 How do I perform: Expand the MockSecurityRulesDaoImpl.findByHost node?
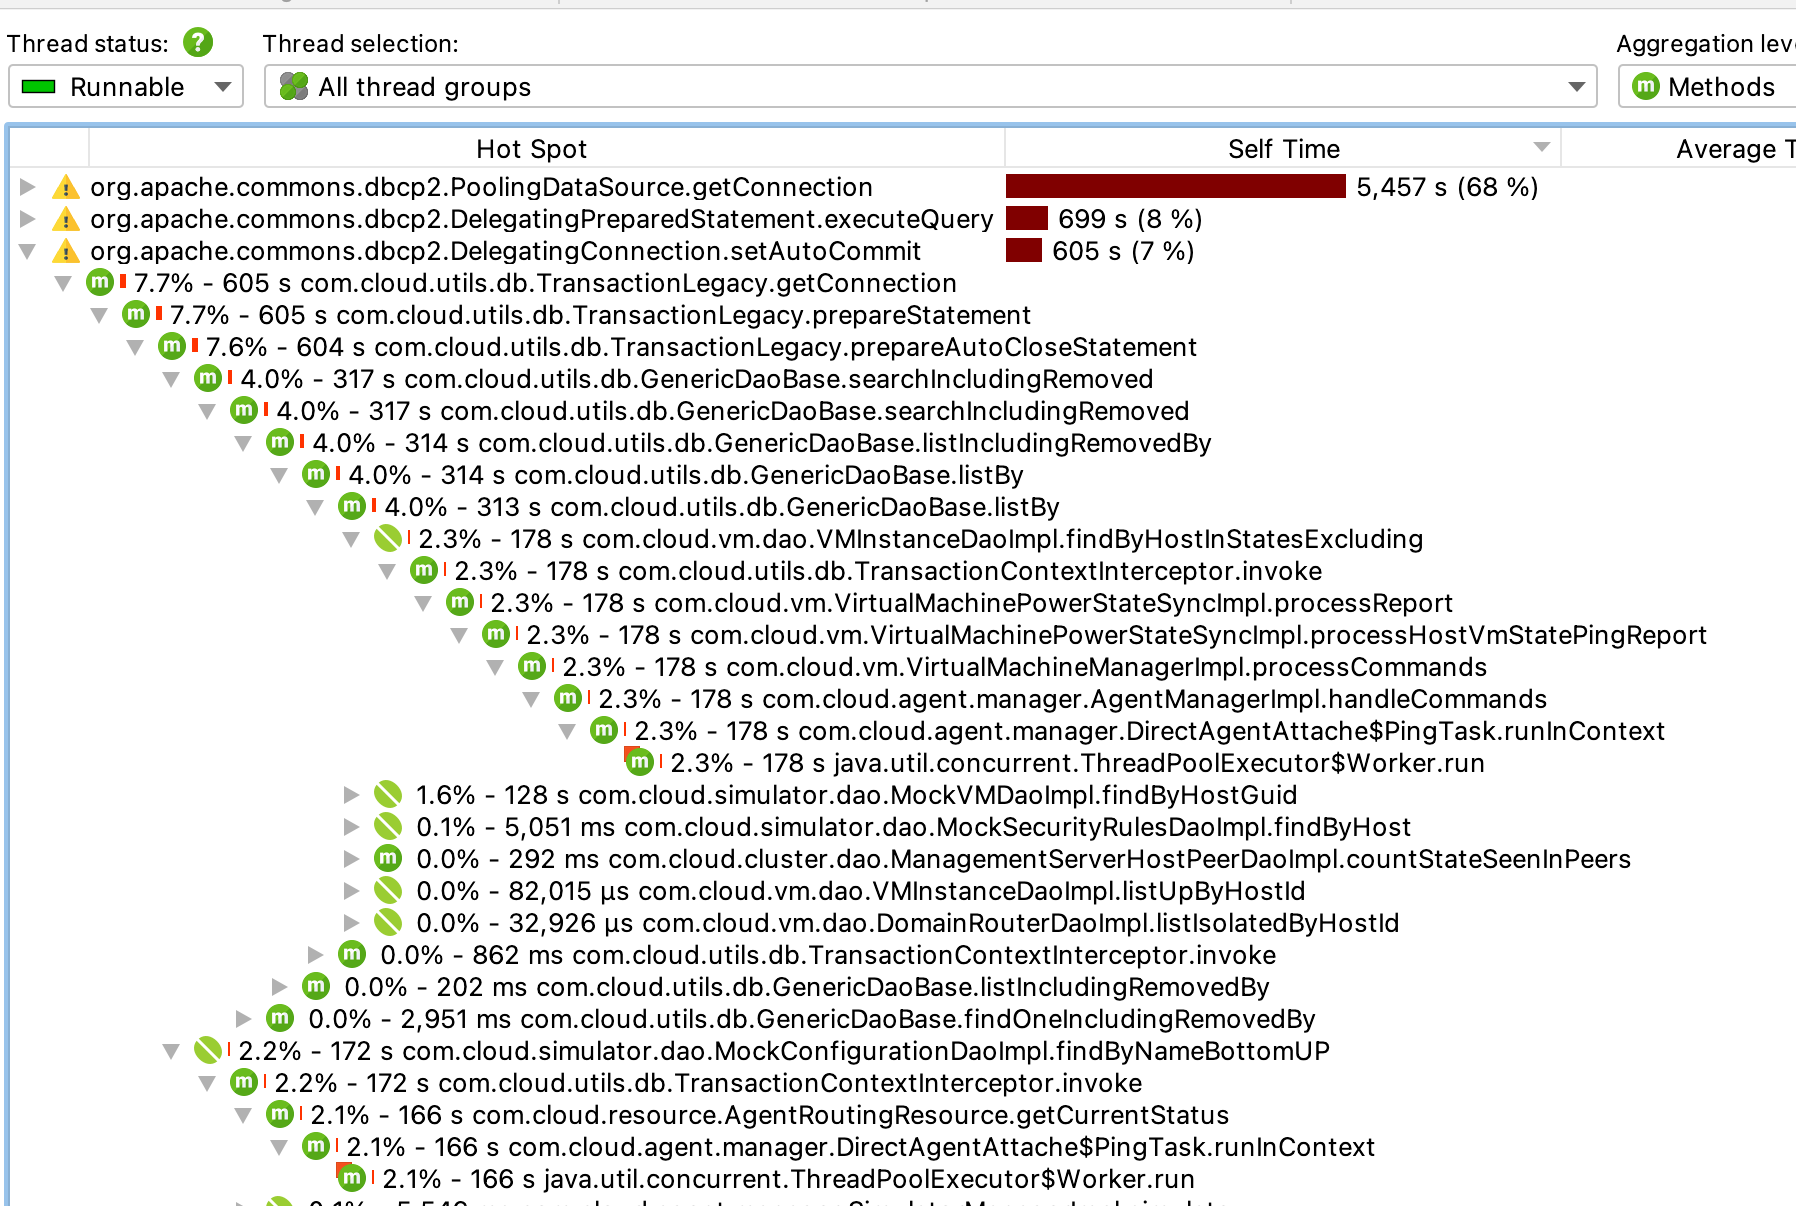351,827
